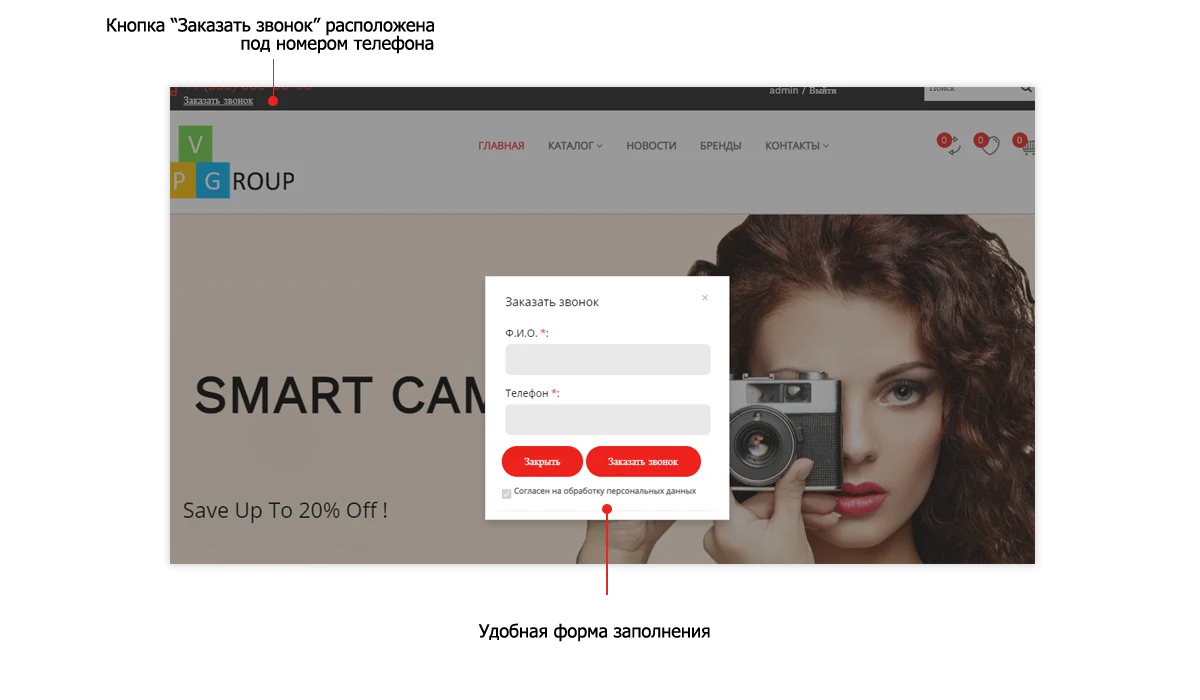The height and width of the screenshot is (700, 1200).
Task: Toggle the personal data consent checkbox
Action: (507, 494)
